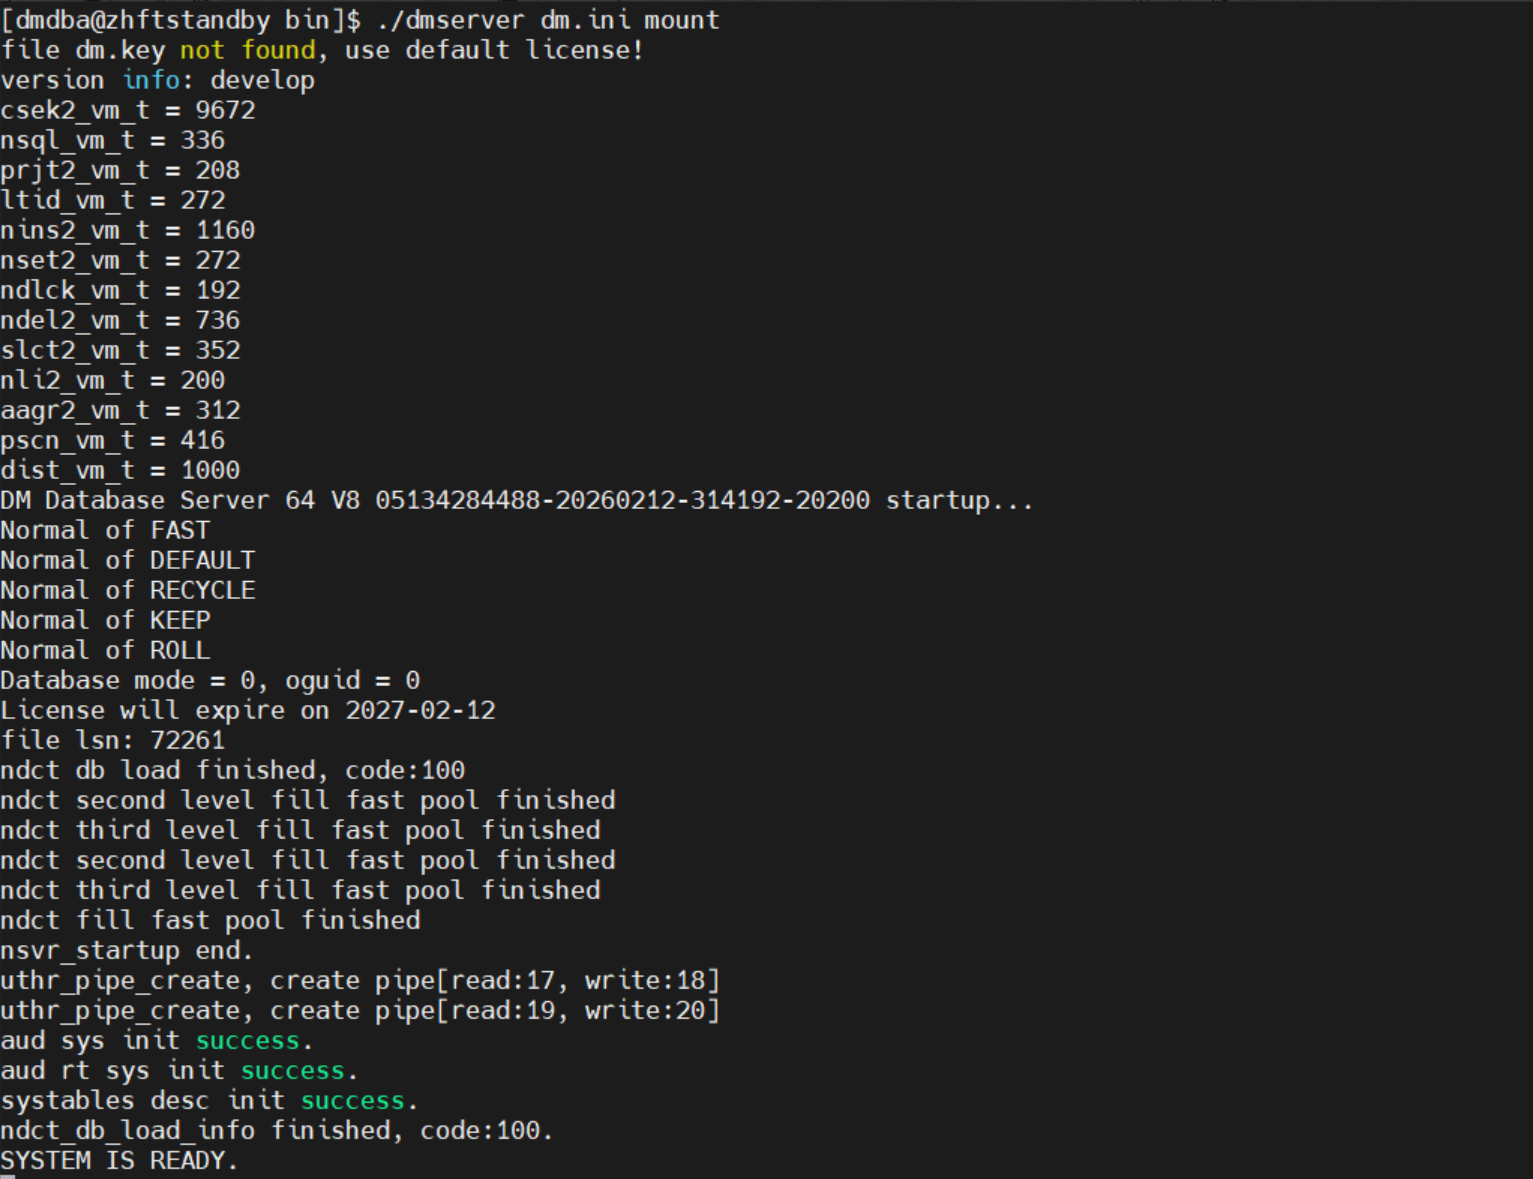Click the 'Normal of RECYCLE' line
Screen dimensions: 1533x1179
tap(128, 590)
